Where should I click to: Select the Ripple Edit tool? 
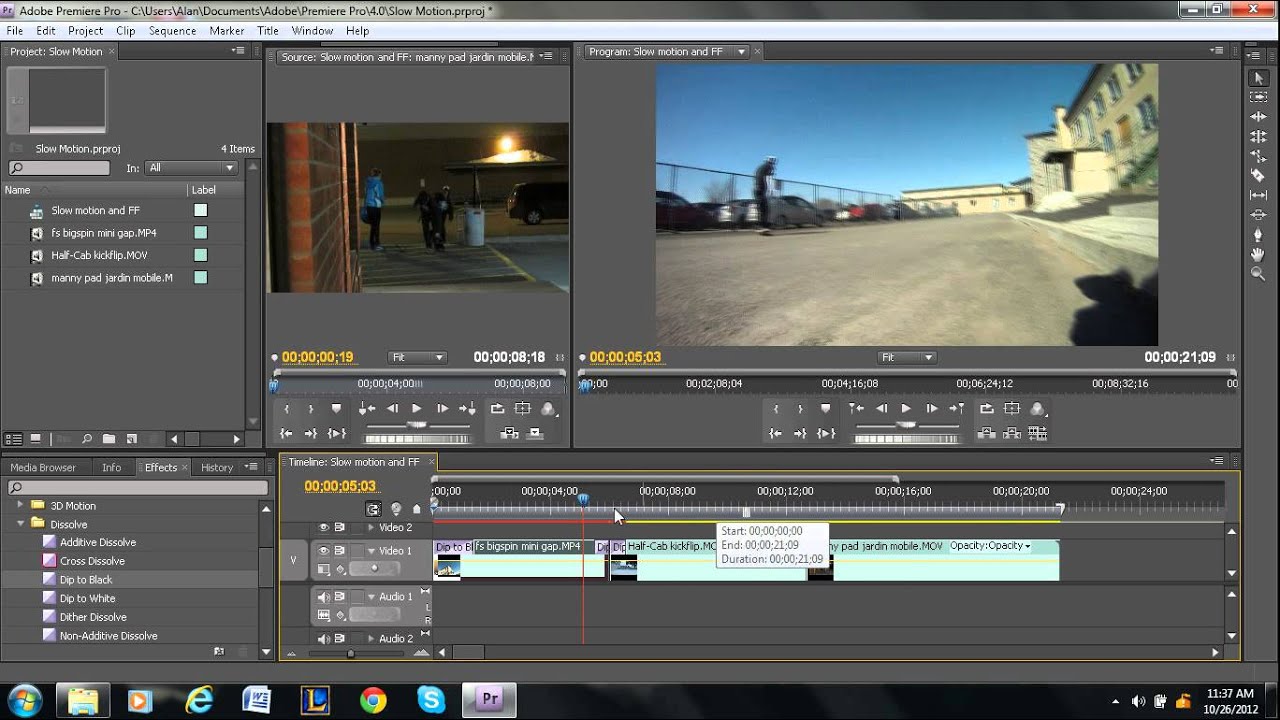coord(1258,117)
